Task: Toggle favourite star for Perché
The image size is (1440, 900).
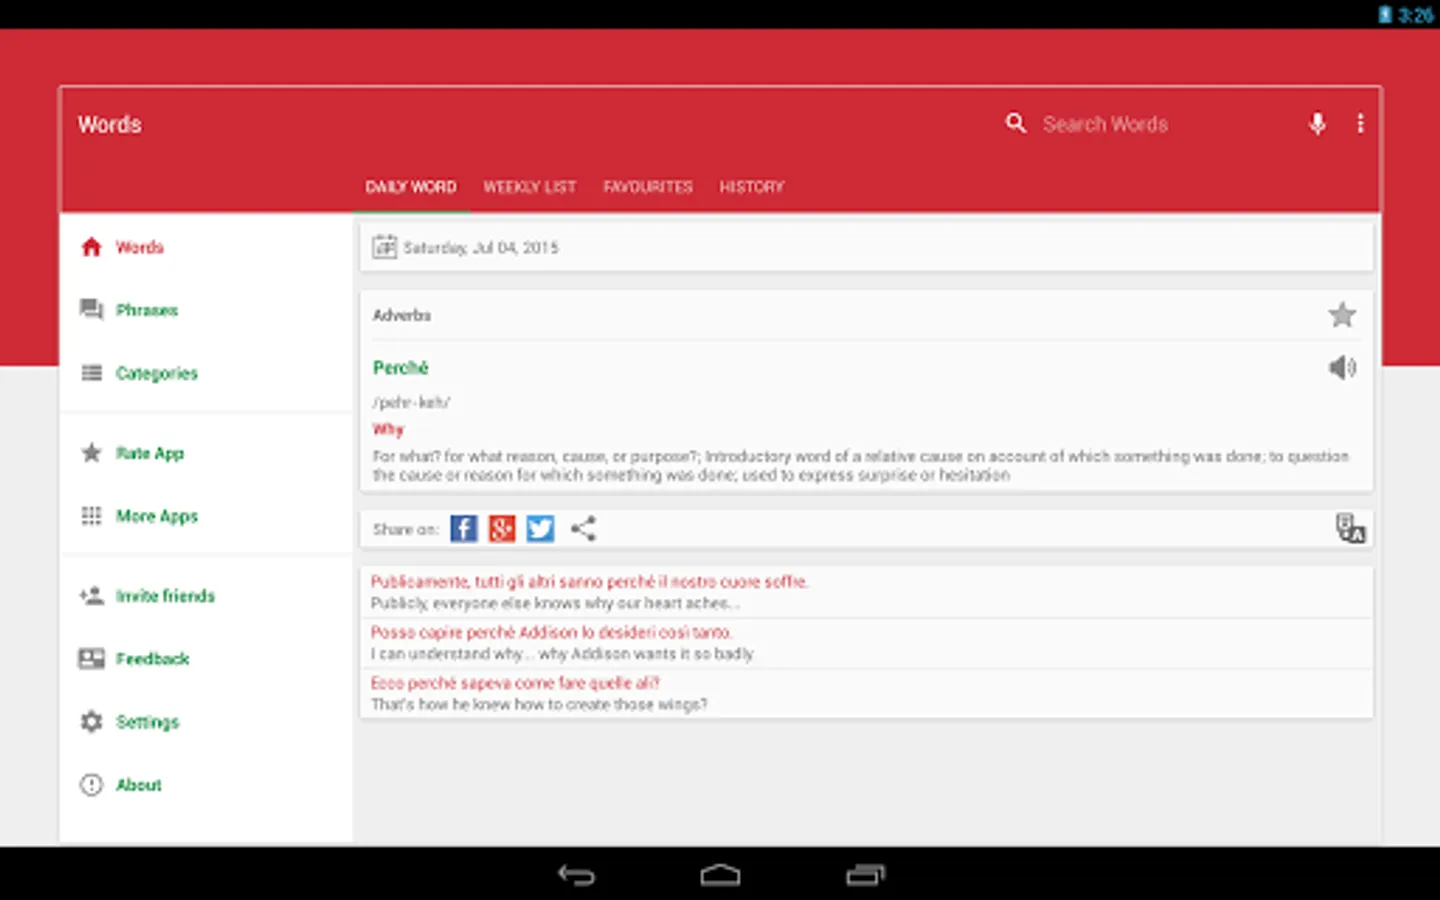Action: (1342, 315)
